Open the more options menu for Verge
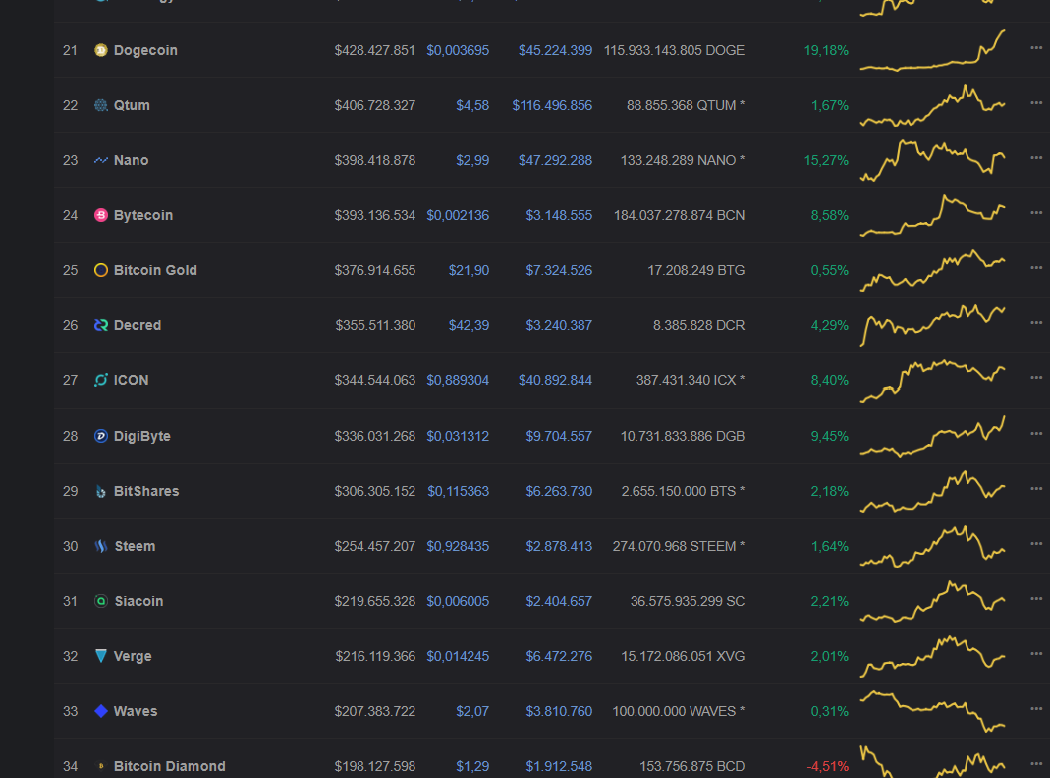 pyautogui.click(x=1036, y=653)
